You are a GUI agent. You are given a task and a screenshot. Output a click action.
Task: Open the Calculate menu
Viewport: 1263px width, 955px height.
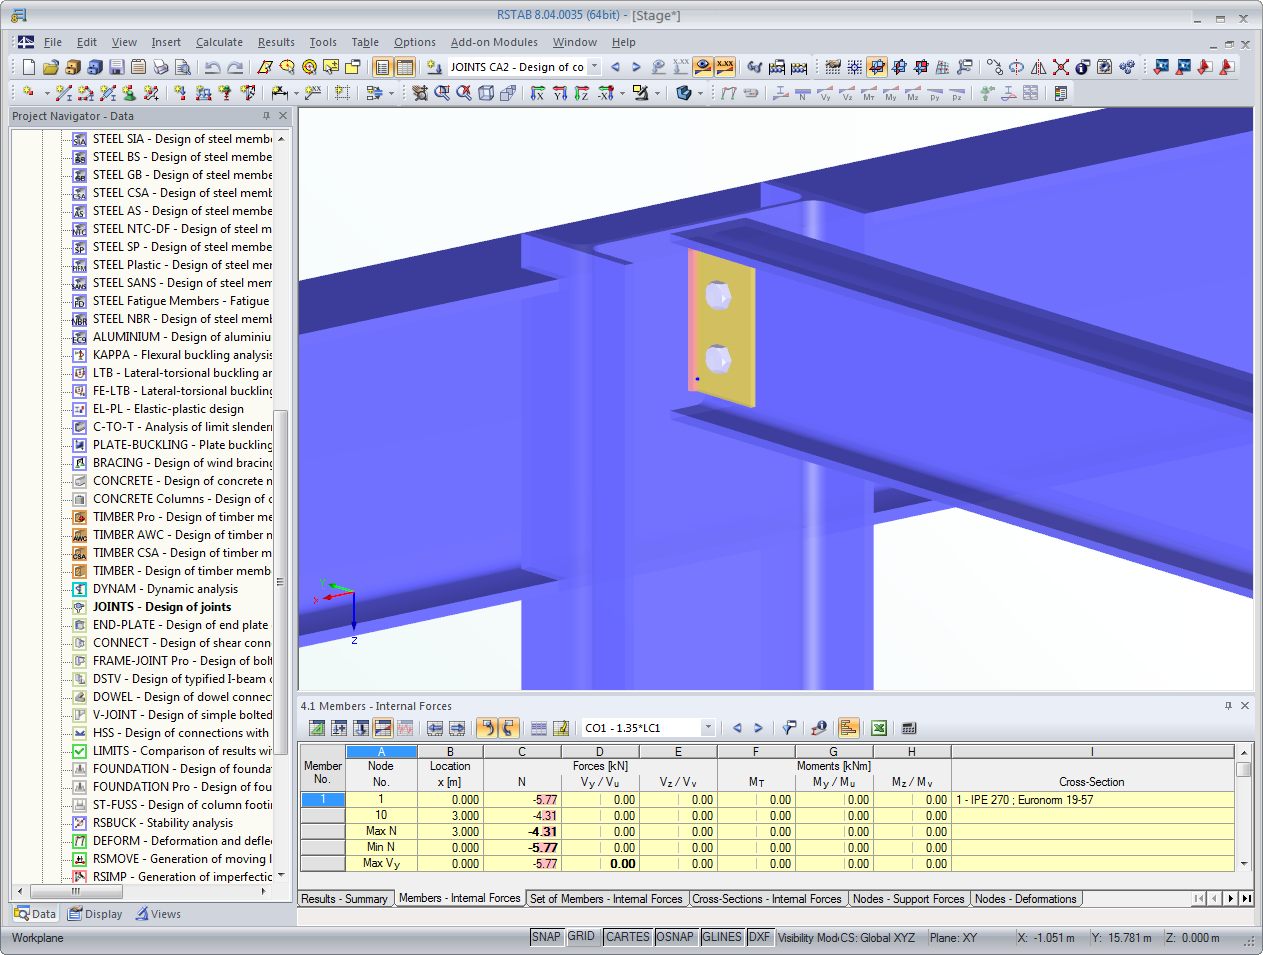coord(219,42)
